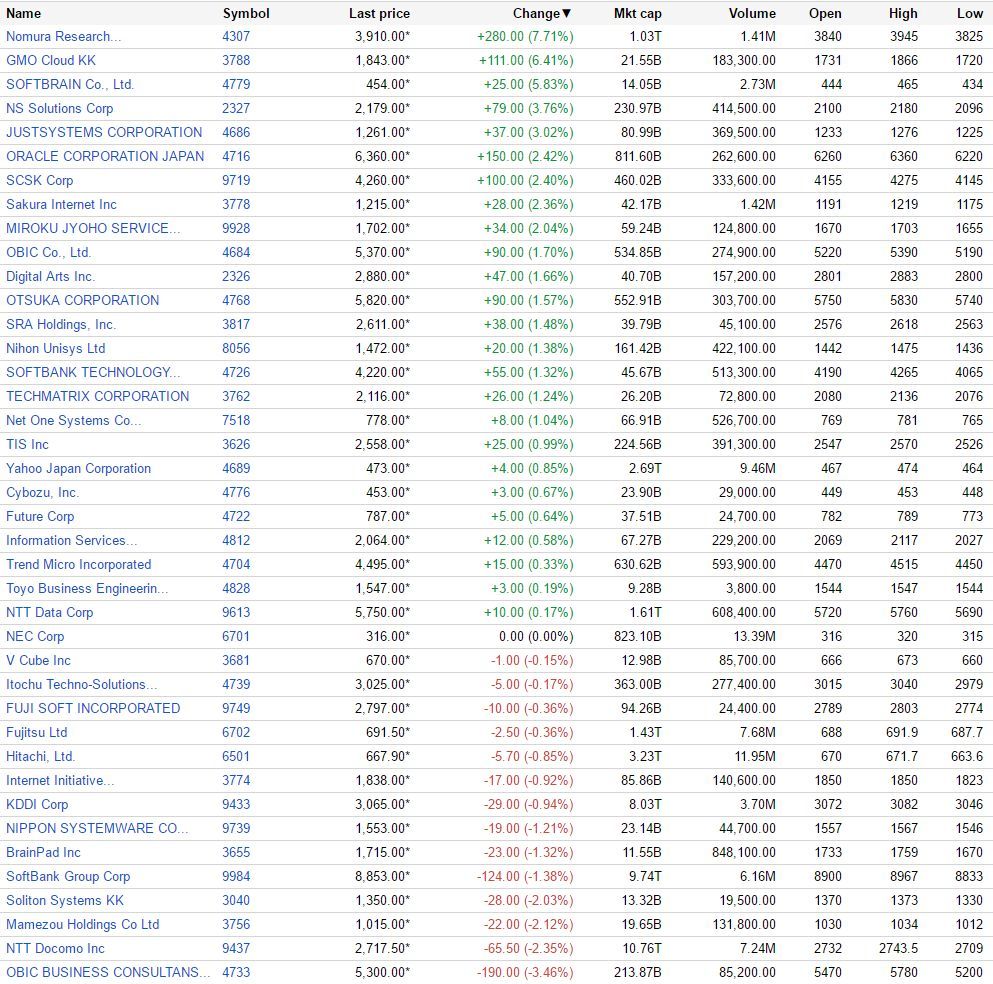Image resolution: width=993 pixels, height=984 pixels.
Task: Open SOFTBRAIN Co., Ltd. link
Action: coord(70,85)
